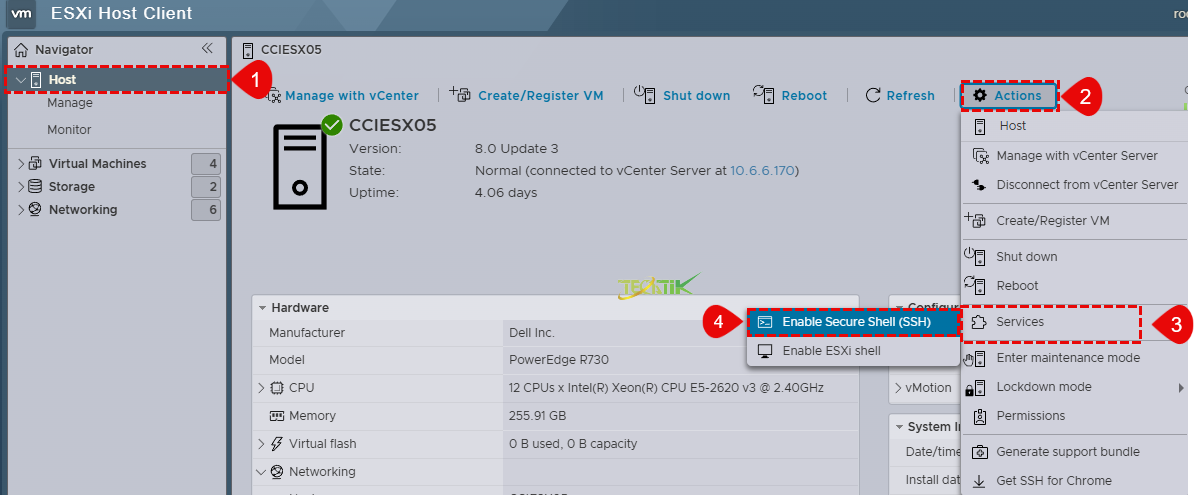The width and height of the screenshot is (1194, 495).
Task: Open the Actions gear menu button
Action: click(x=1009, y=95)
